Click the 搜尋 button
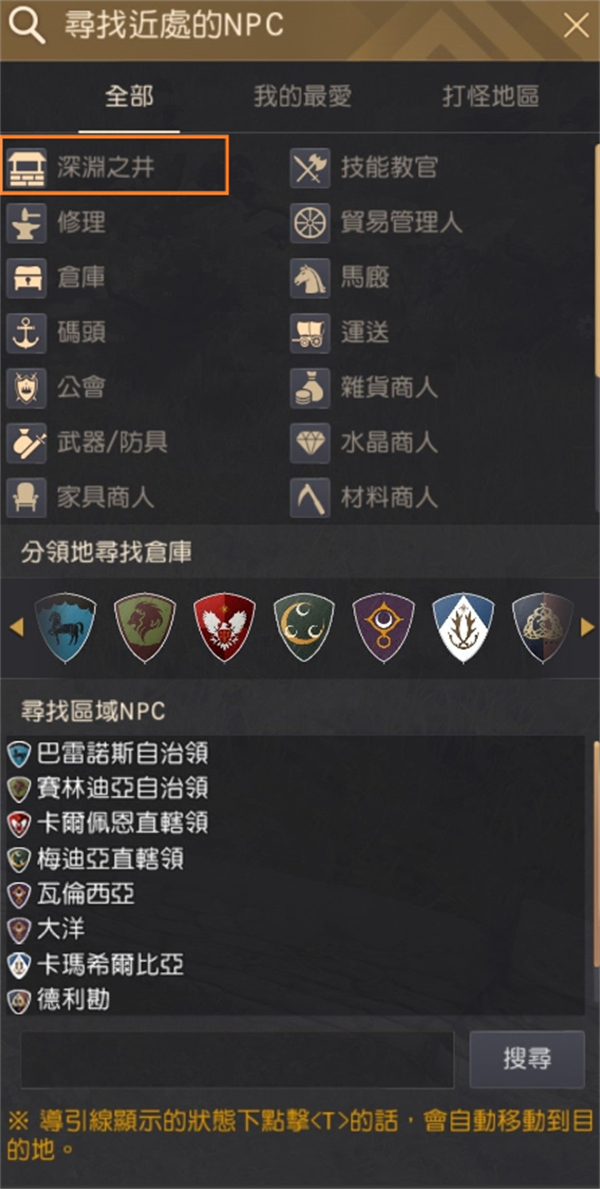 tap(527, 1059)
